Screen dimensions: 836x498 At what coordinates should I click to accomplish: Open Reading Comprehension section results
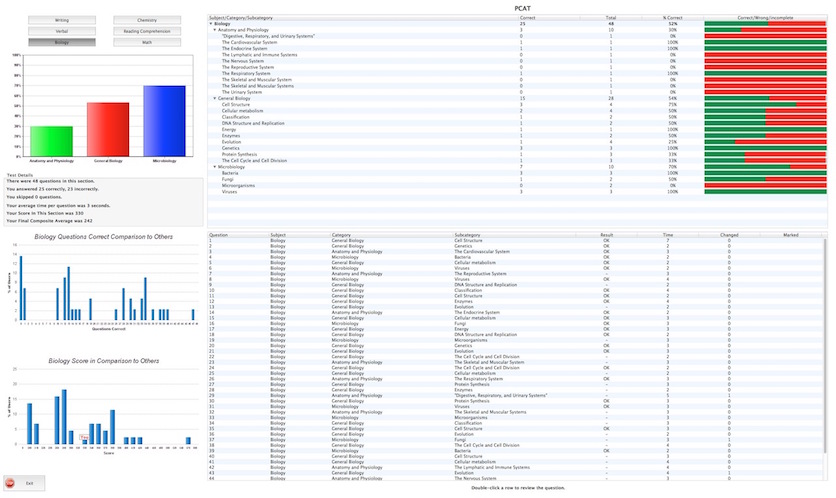[147, 31]
